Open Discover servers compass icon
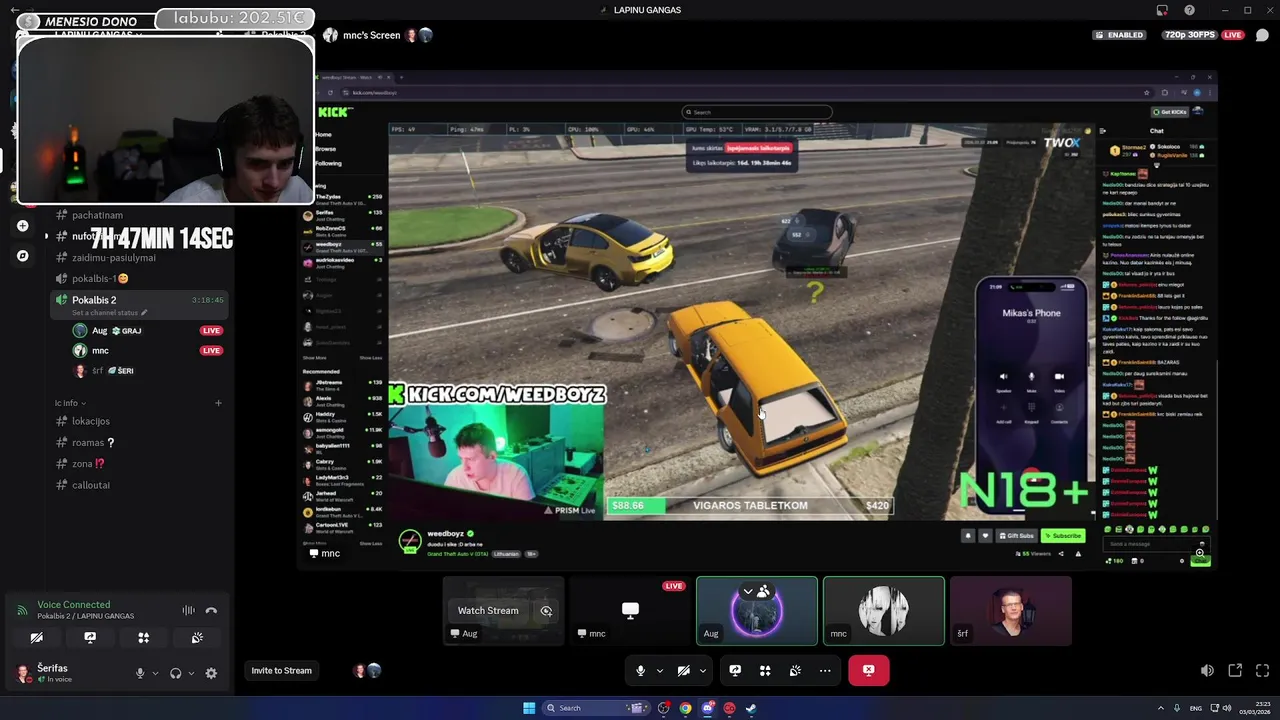Image resolution: width=1280 pixels, height=720 pixels. coord(22,256)
